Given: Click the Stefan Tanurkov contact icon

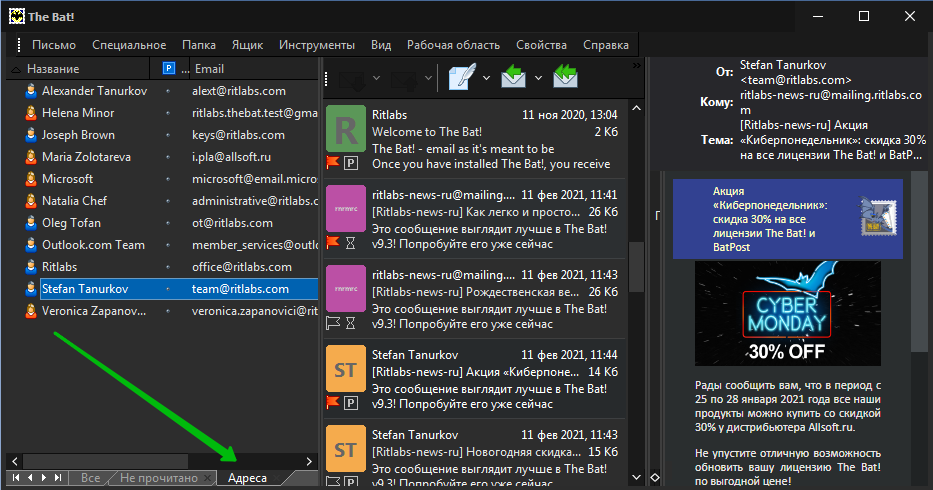Looking at the screenshot, I should 31,289.
